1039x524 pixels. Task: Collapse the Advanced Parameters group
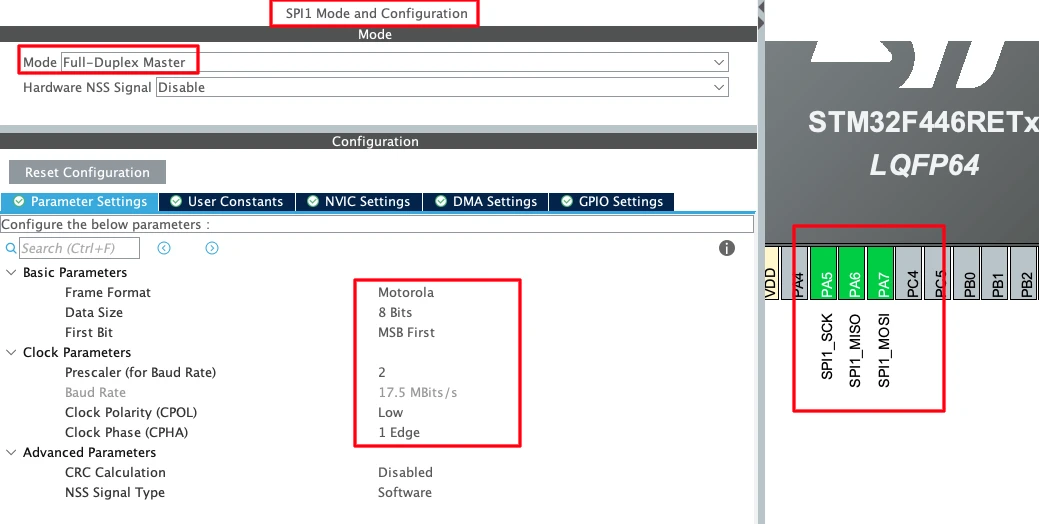point(11,452)
